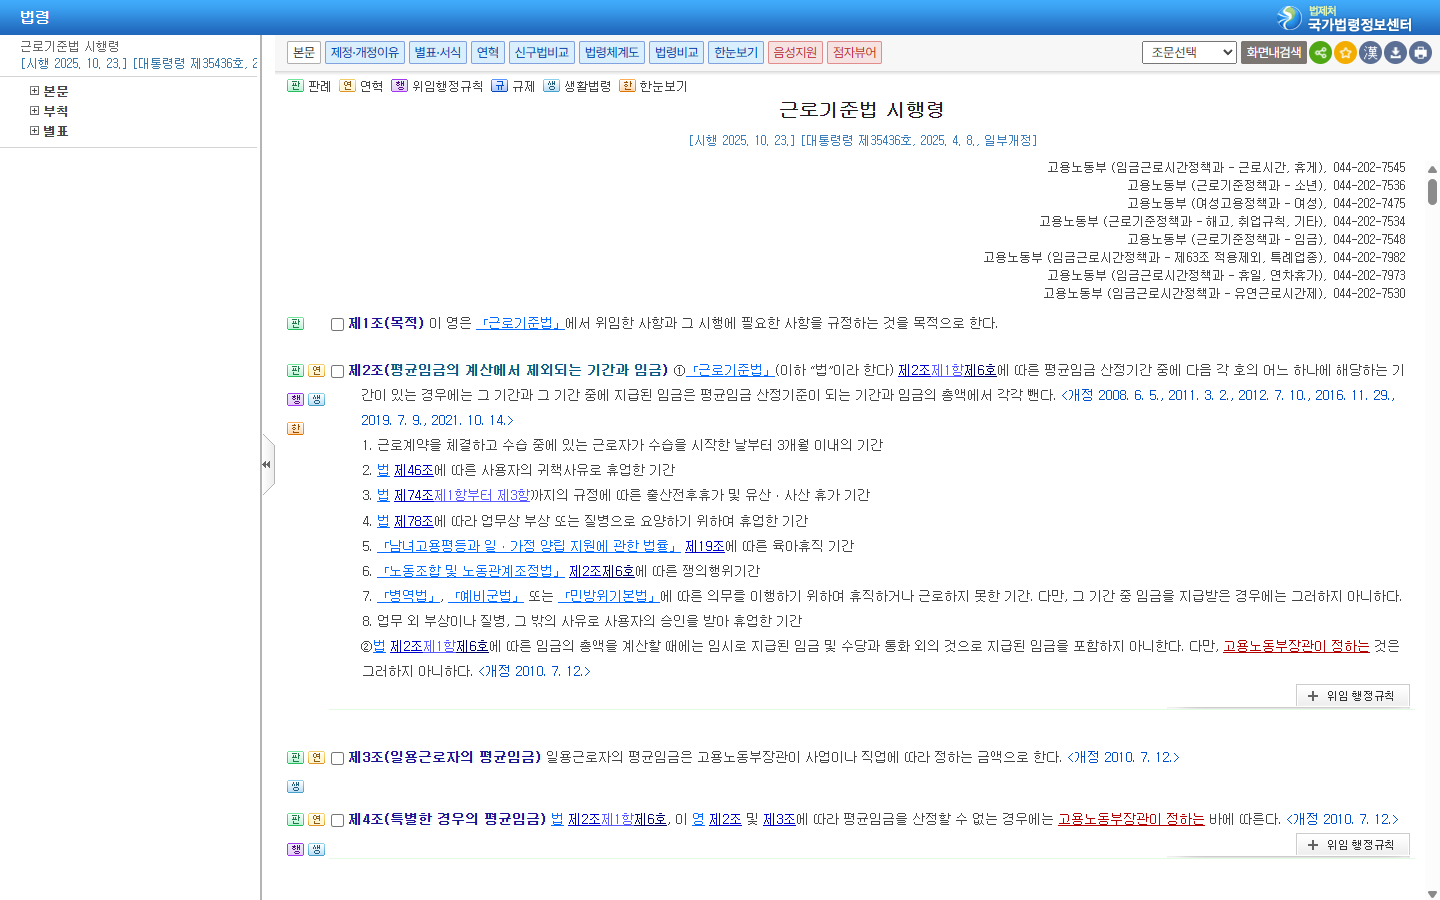Viewport: 1440px width, 900px height.
Task: Add this law to favorites with the star icon
Action: click(x=1345, y=53)
